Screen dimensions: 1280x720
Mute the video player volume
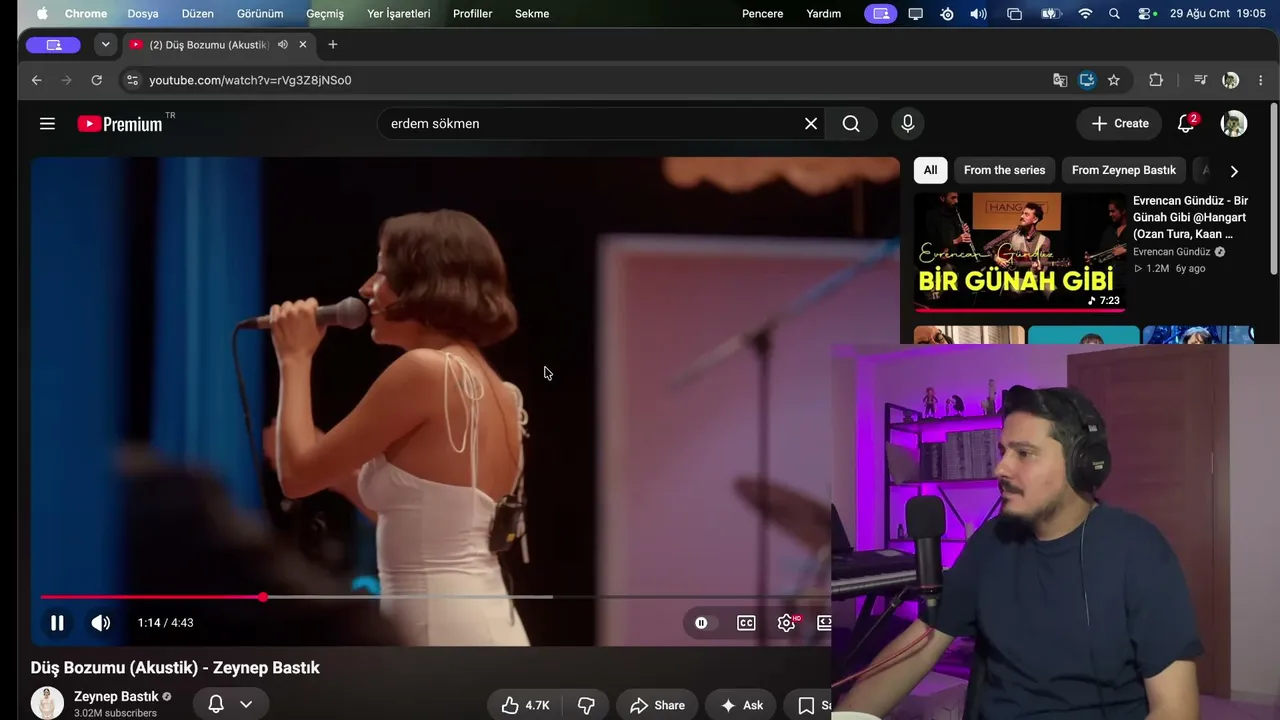click(x=101, y=622)
